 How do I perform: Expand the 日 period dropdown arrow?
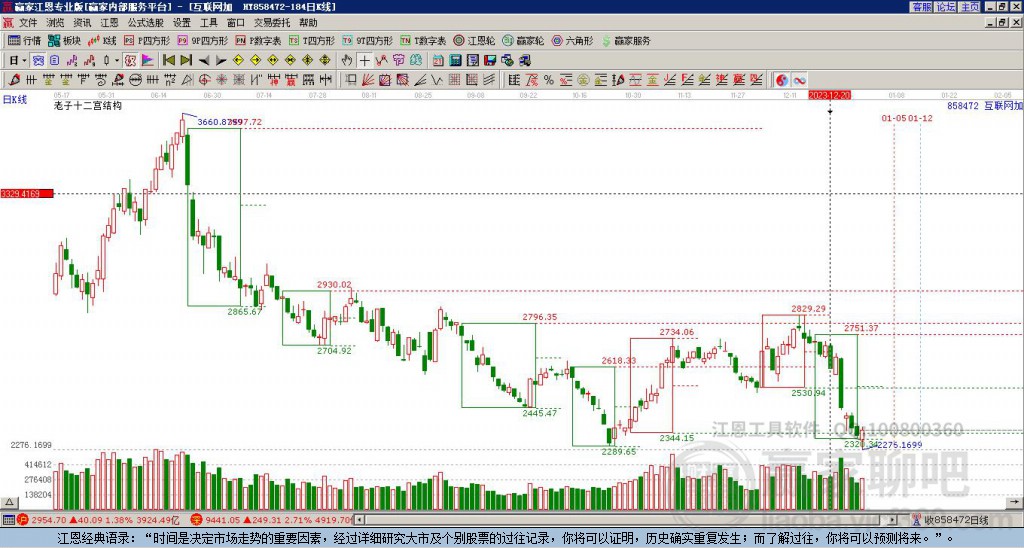(x=26, y=60)
